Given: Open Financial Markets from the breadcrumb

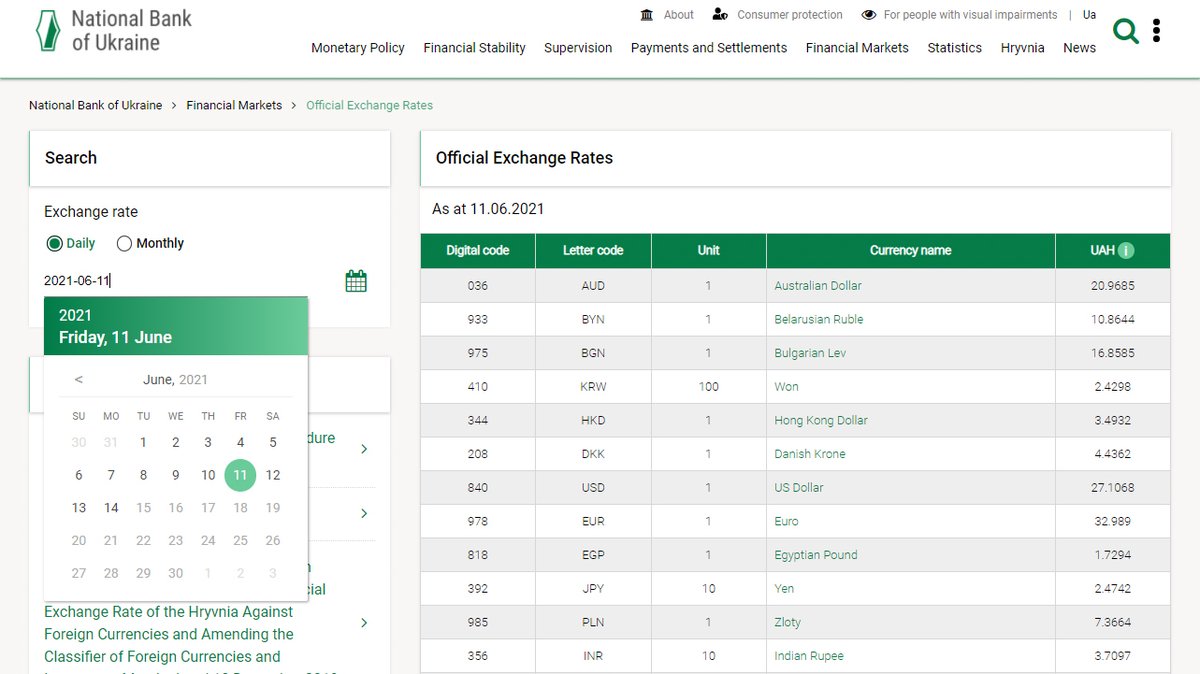Looking at the screenshot, I should (234, 105).
